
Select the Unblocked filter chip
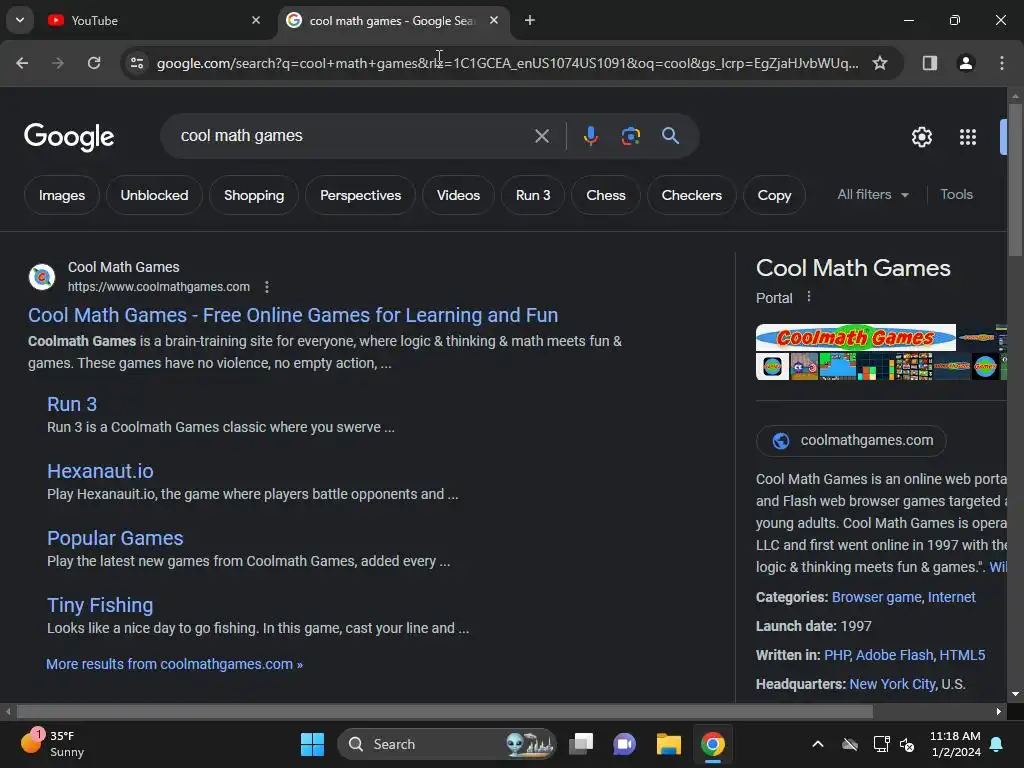click(154, 195)
